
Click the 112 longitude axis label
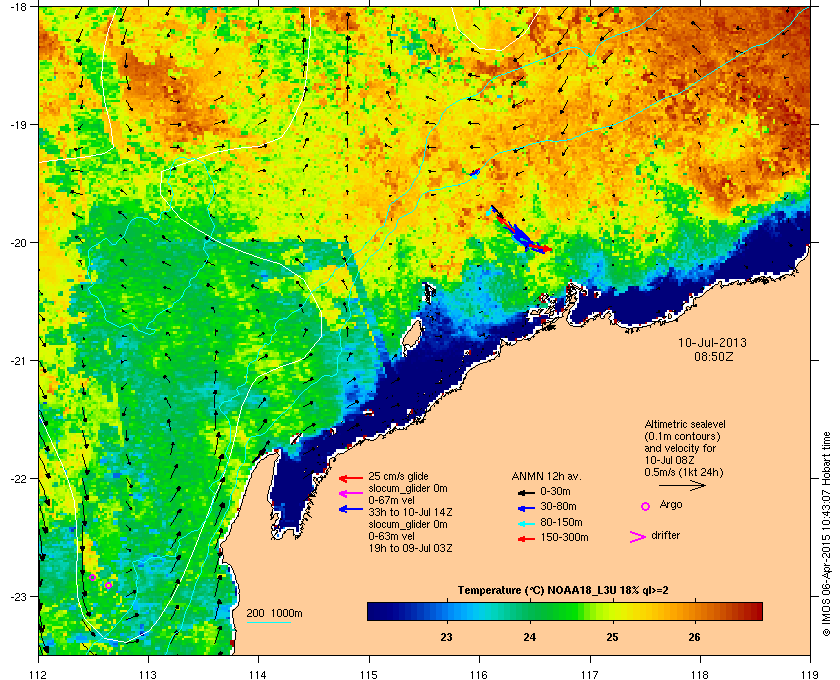click(39, 674)
